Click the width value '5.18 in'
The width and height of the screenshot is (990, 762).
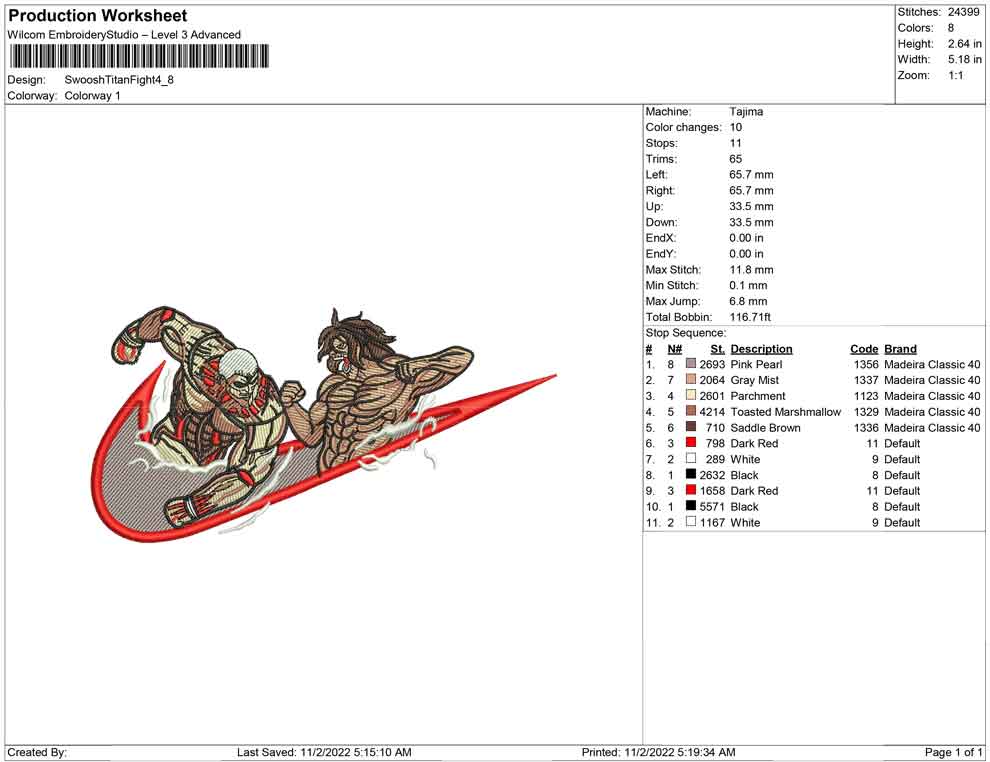(964, 59)
